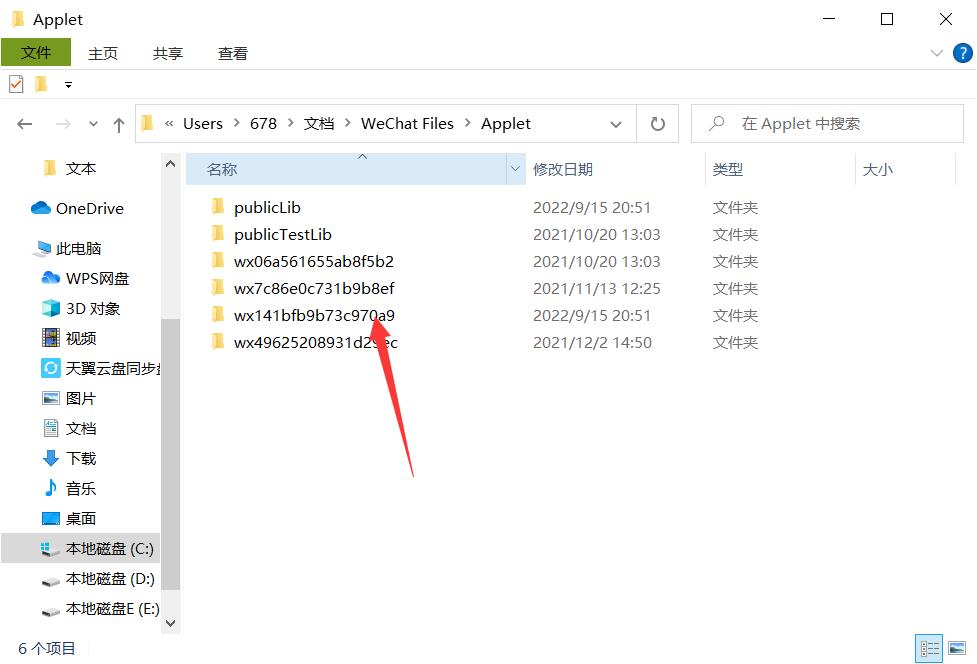Open the 图片 folder in navigation pane
Viewport: 977px width, 664px height.
(81, 399)
